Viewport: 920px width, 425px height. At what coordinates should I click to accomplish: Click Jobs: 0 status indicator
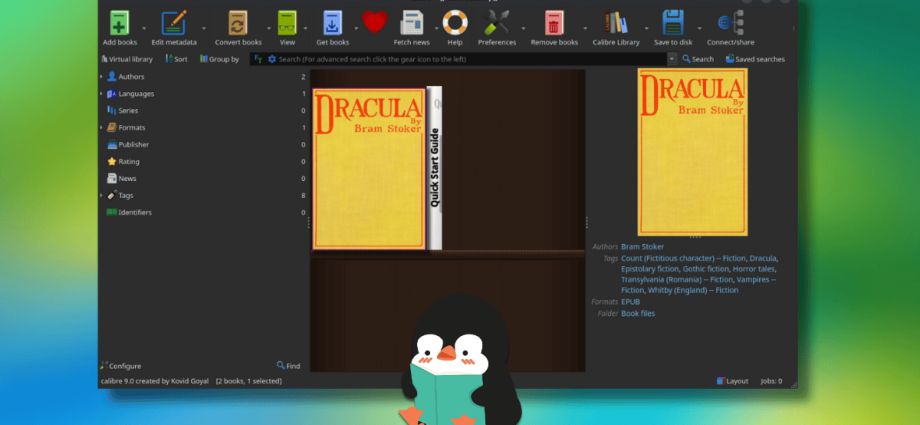771,381
